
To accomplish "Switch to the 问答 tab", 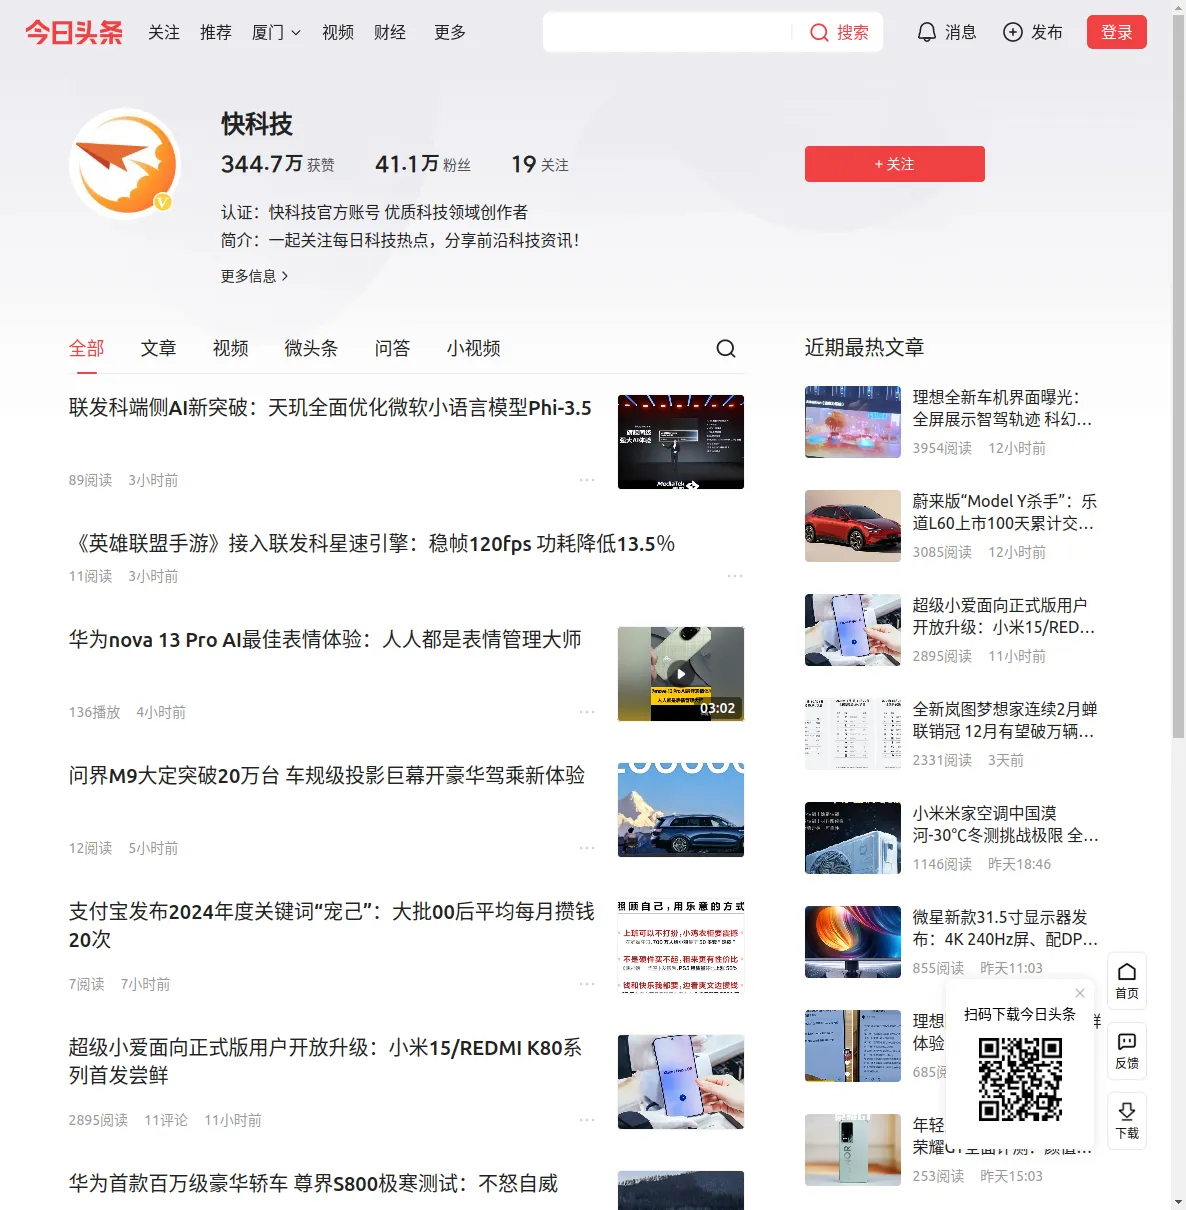I will coord(393,348).
